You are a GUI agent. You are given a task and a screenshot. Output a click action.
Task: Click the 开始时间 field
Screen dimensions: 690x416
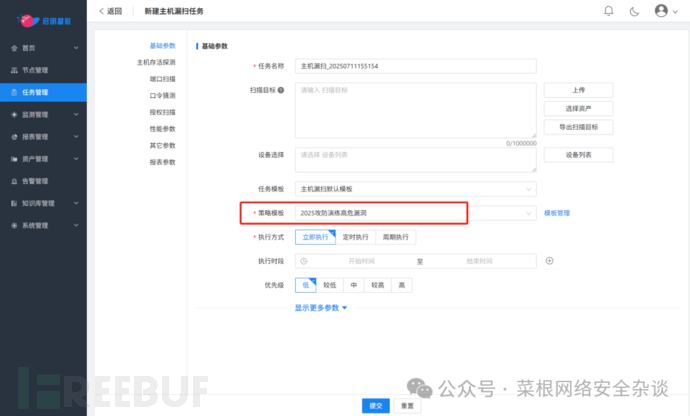click(x=361, y=261)
